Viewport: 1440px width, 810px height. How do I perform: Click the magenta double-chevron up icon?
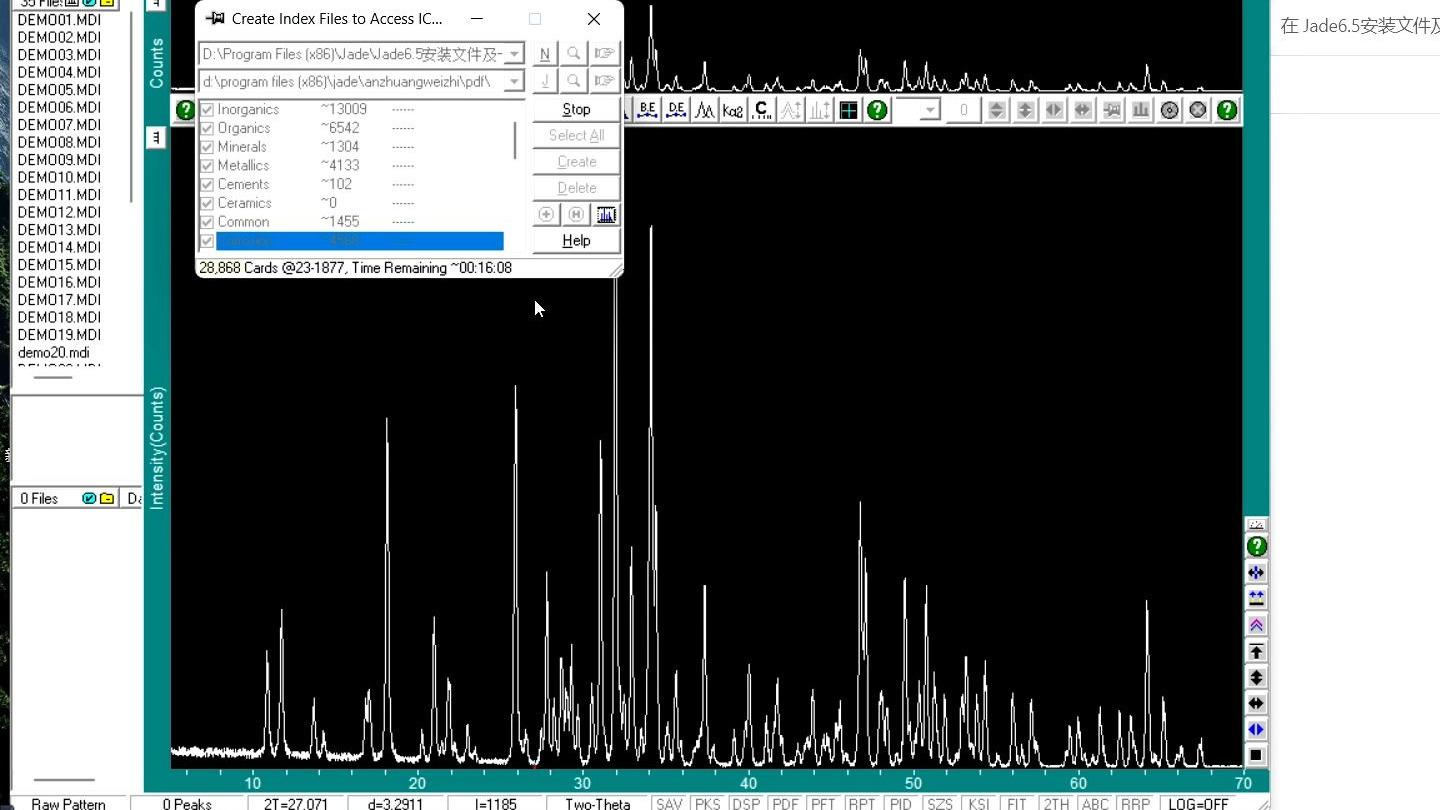click(x=1257, y=625)
